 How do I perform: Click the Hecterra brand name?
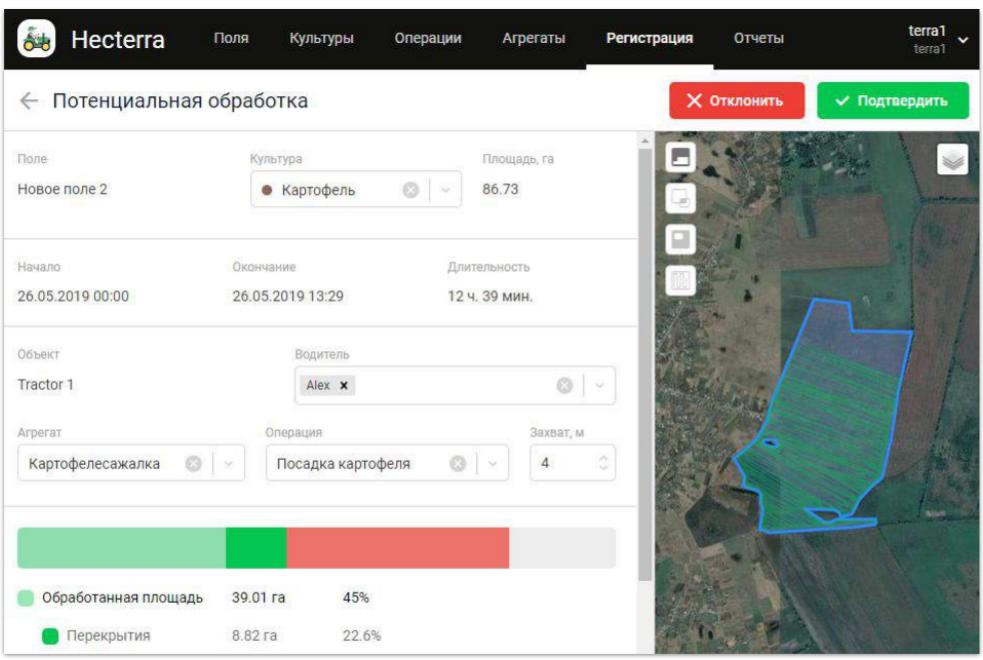[x=118, y=39]
